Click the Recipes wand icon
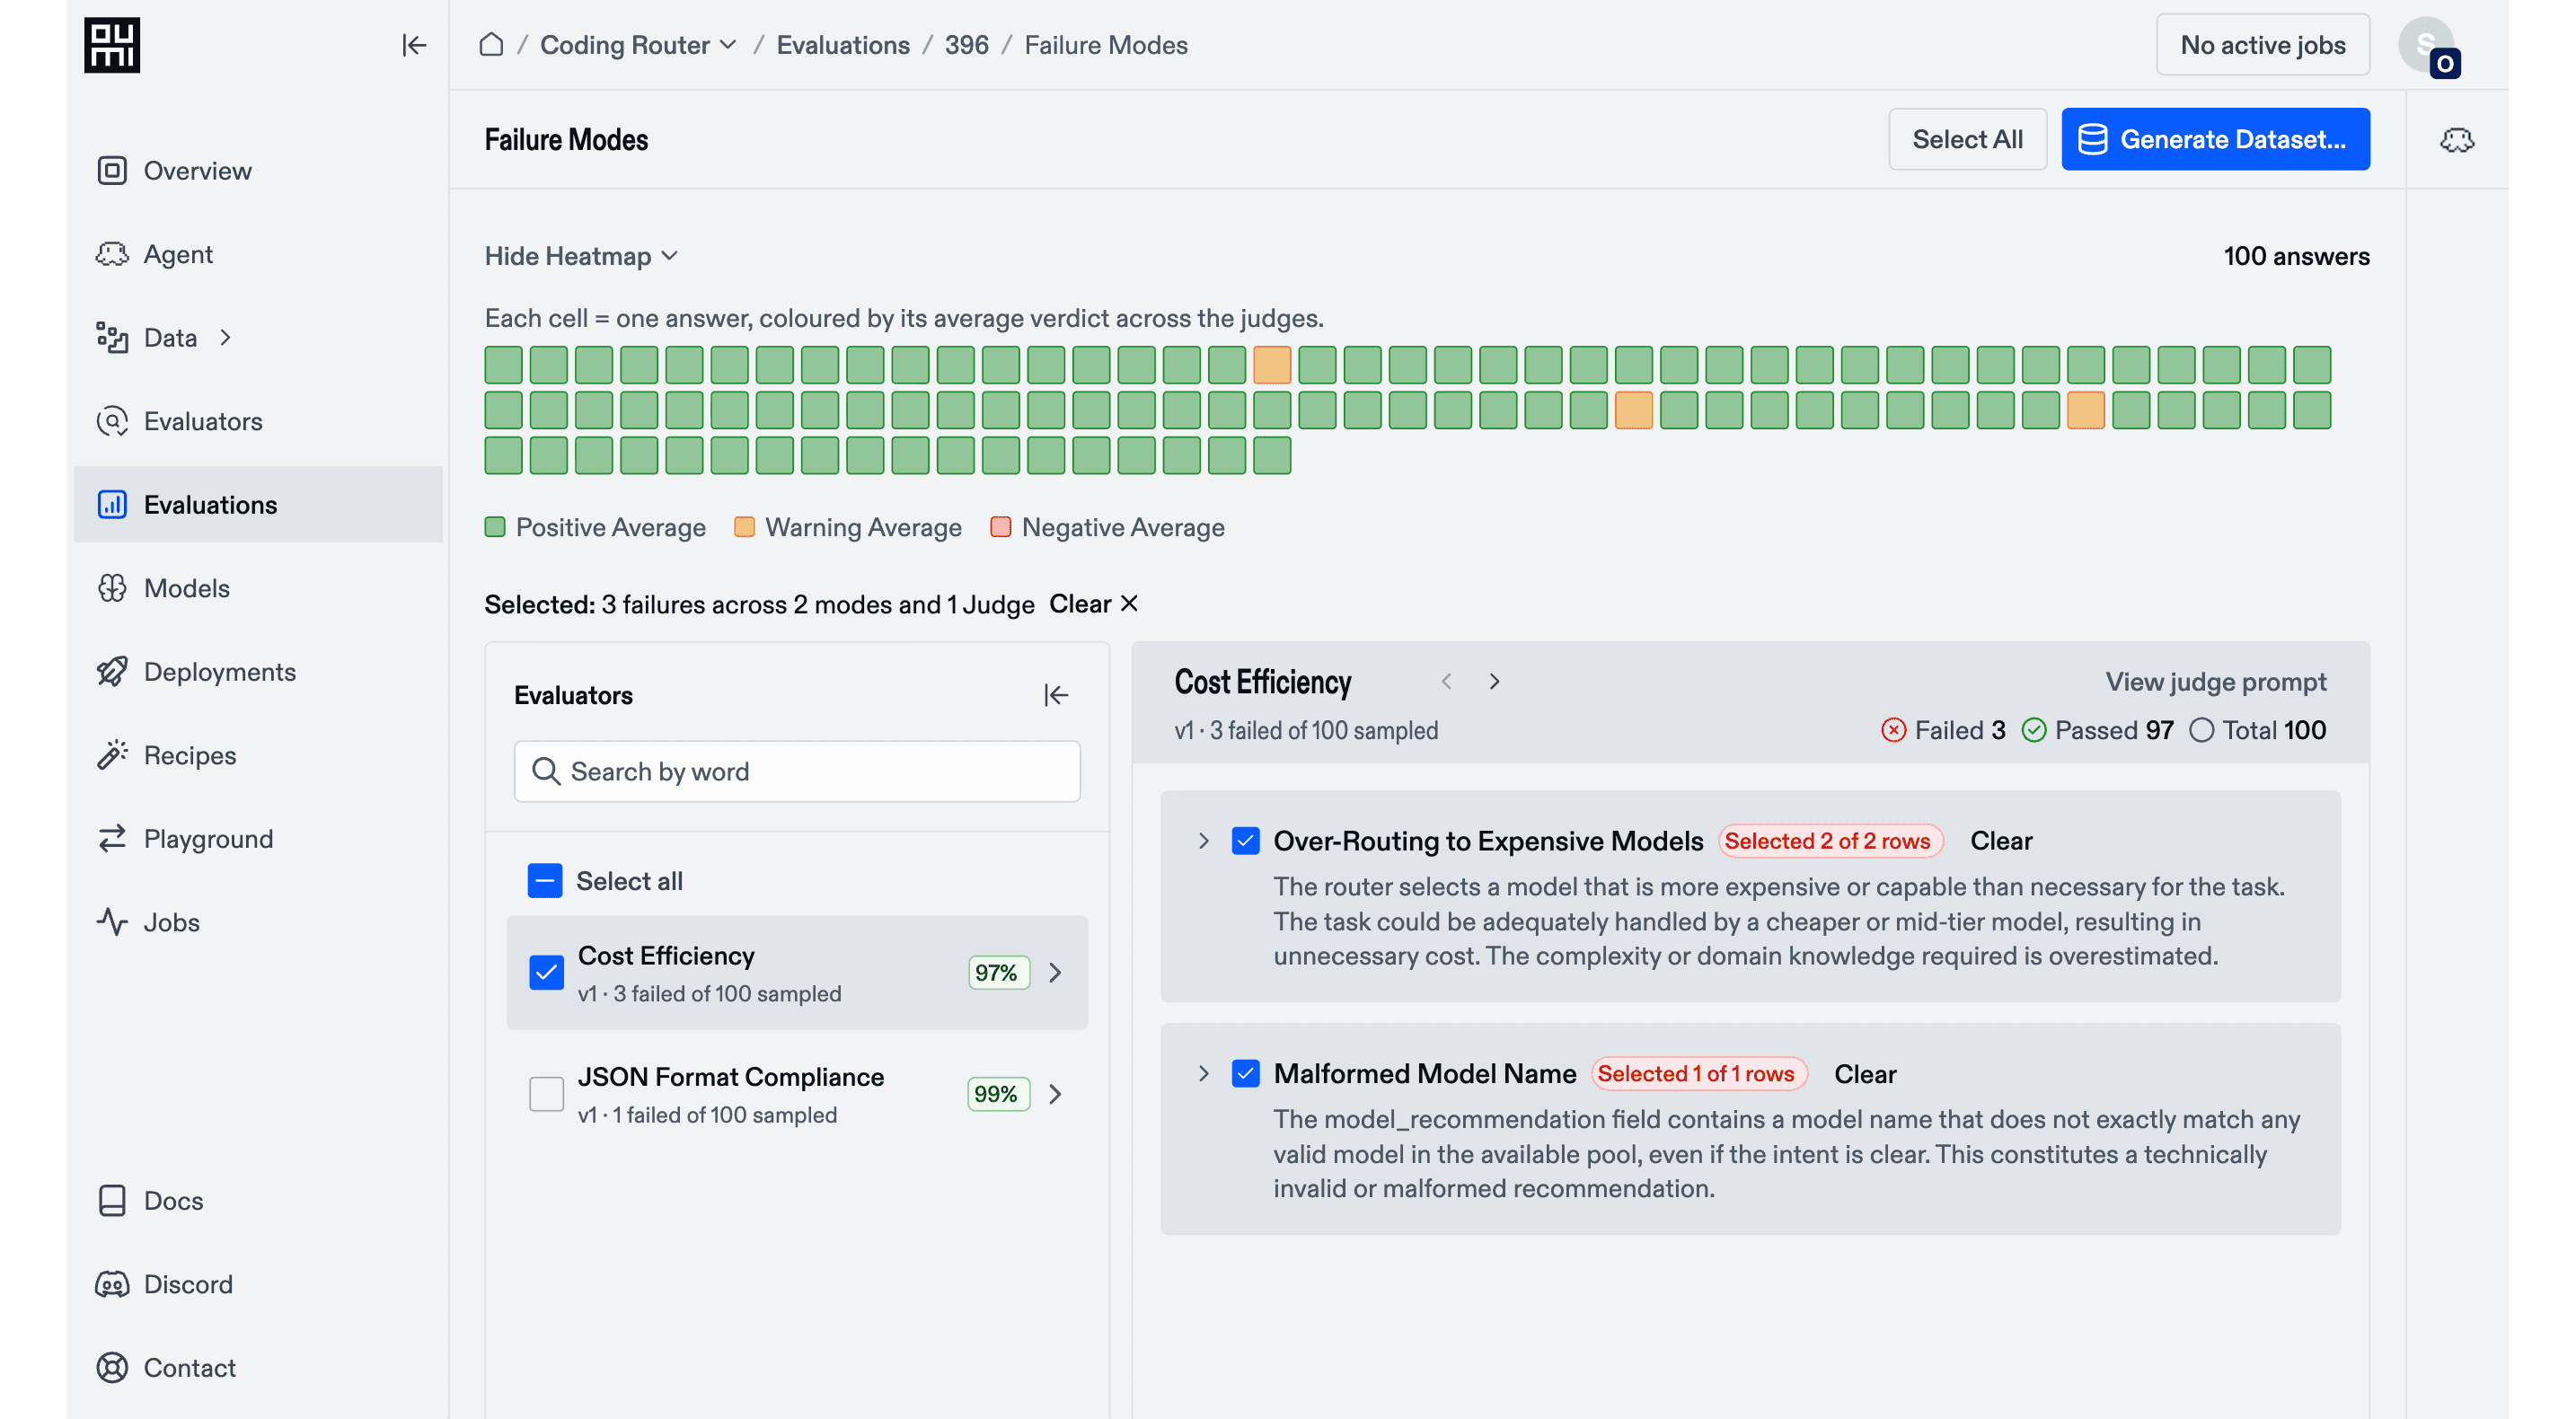2576x1419 pixels. [x=112, y=755]
